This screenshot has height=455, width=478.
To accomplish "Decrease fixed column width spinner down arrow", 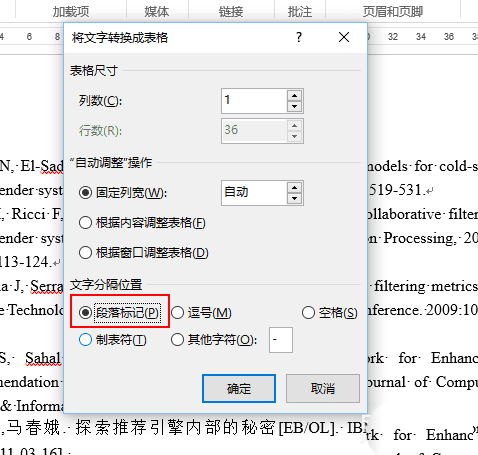I will [x=294, y=199].
